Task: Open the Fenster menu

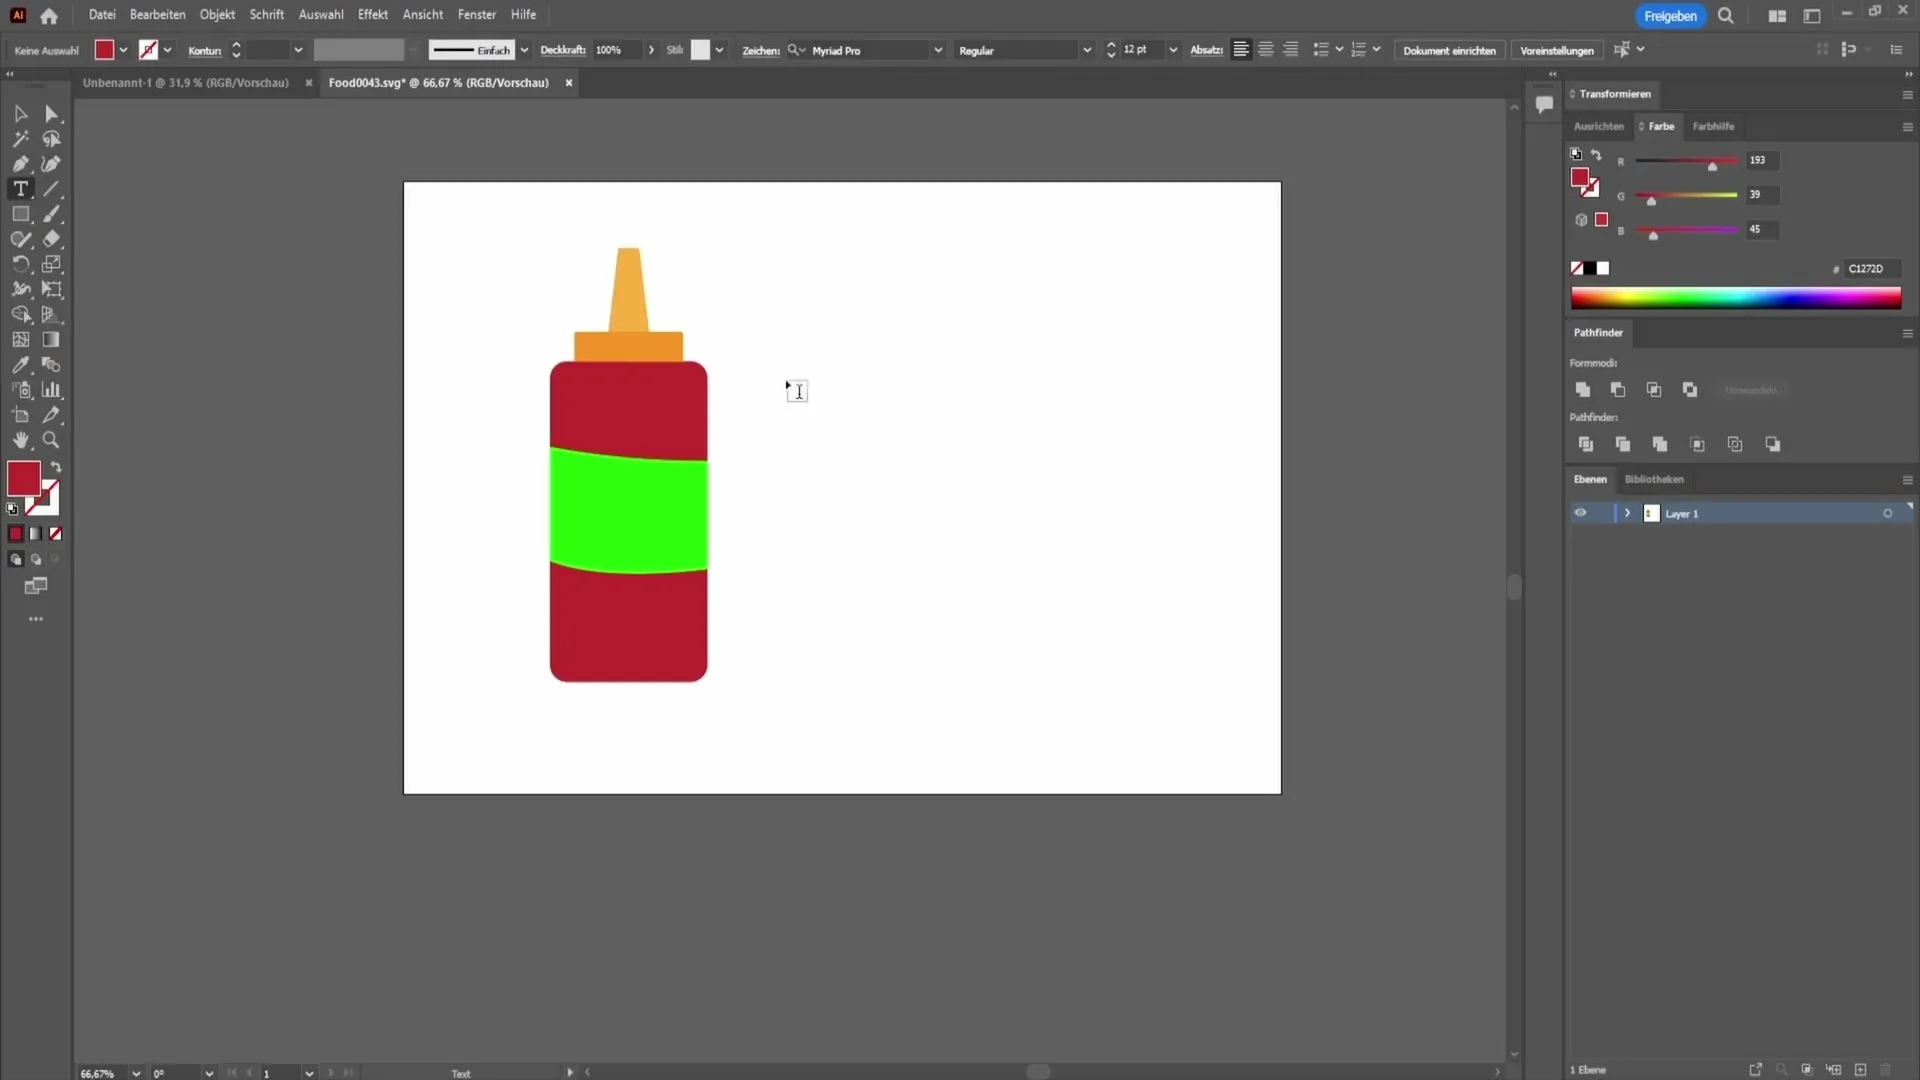Action: [477, 15]
